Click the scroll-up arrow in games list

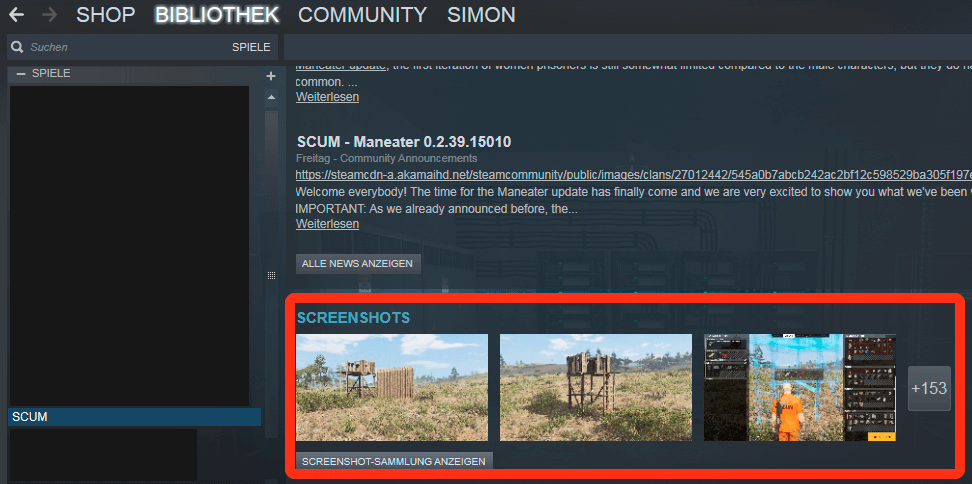click(271, 97)
